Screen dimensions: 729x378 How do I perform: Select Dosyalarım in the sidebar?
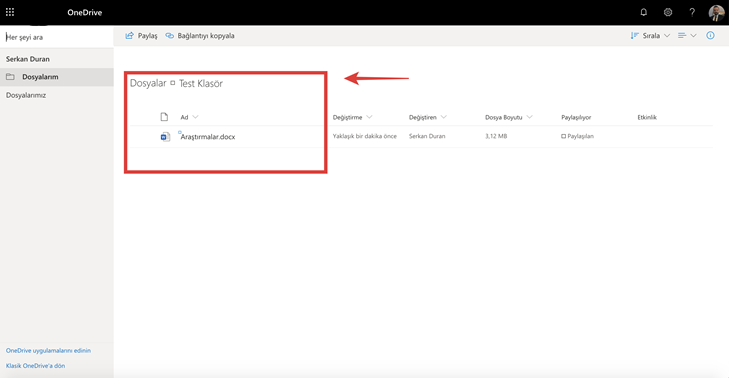[x=57, y=77]
